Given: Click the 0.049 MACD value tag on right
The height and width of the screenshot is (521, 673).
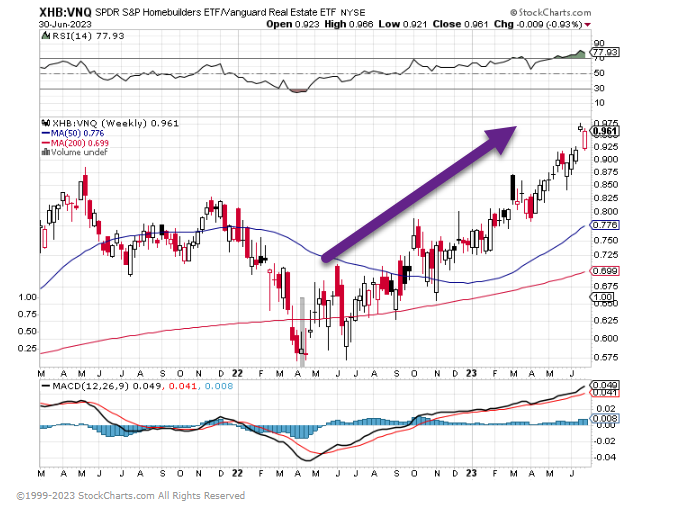Looking at the screenshot, I should tap(605, 385).
